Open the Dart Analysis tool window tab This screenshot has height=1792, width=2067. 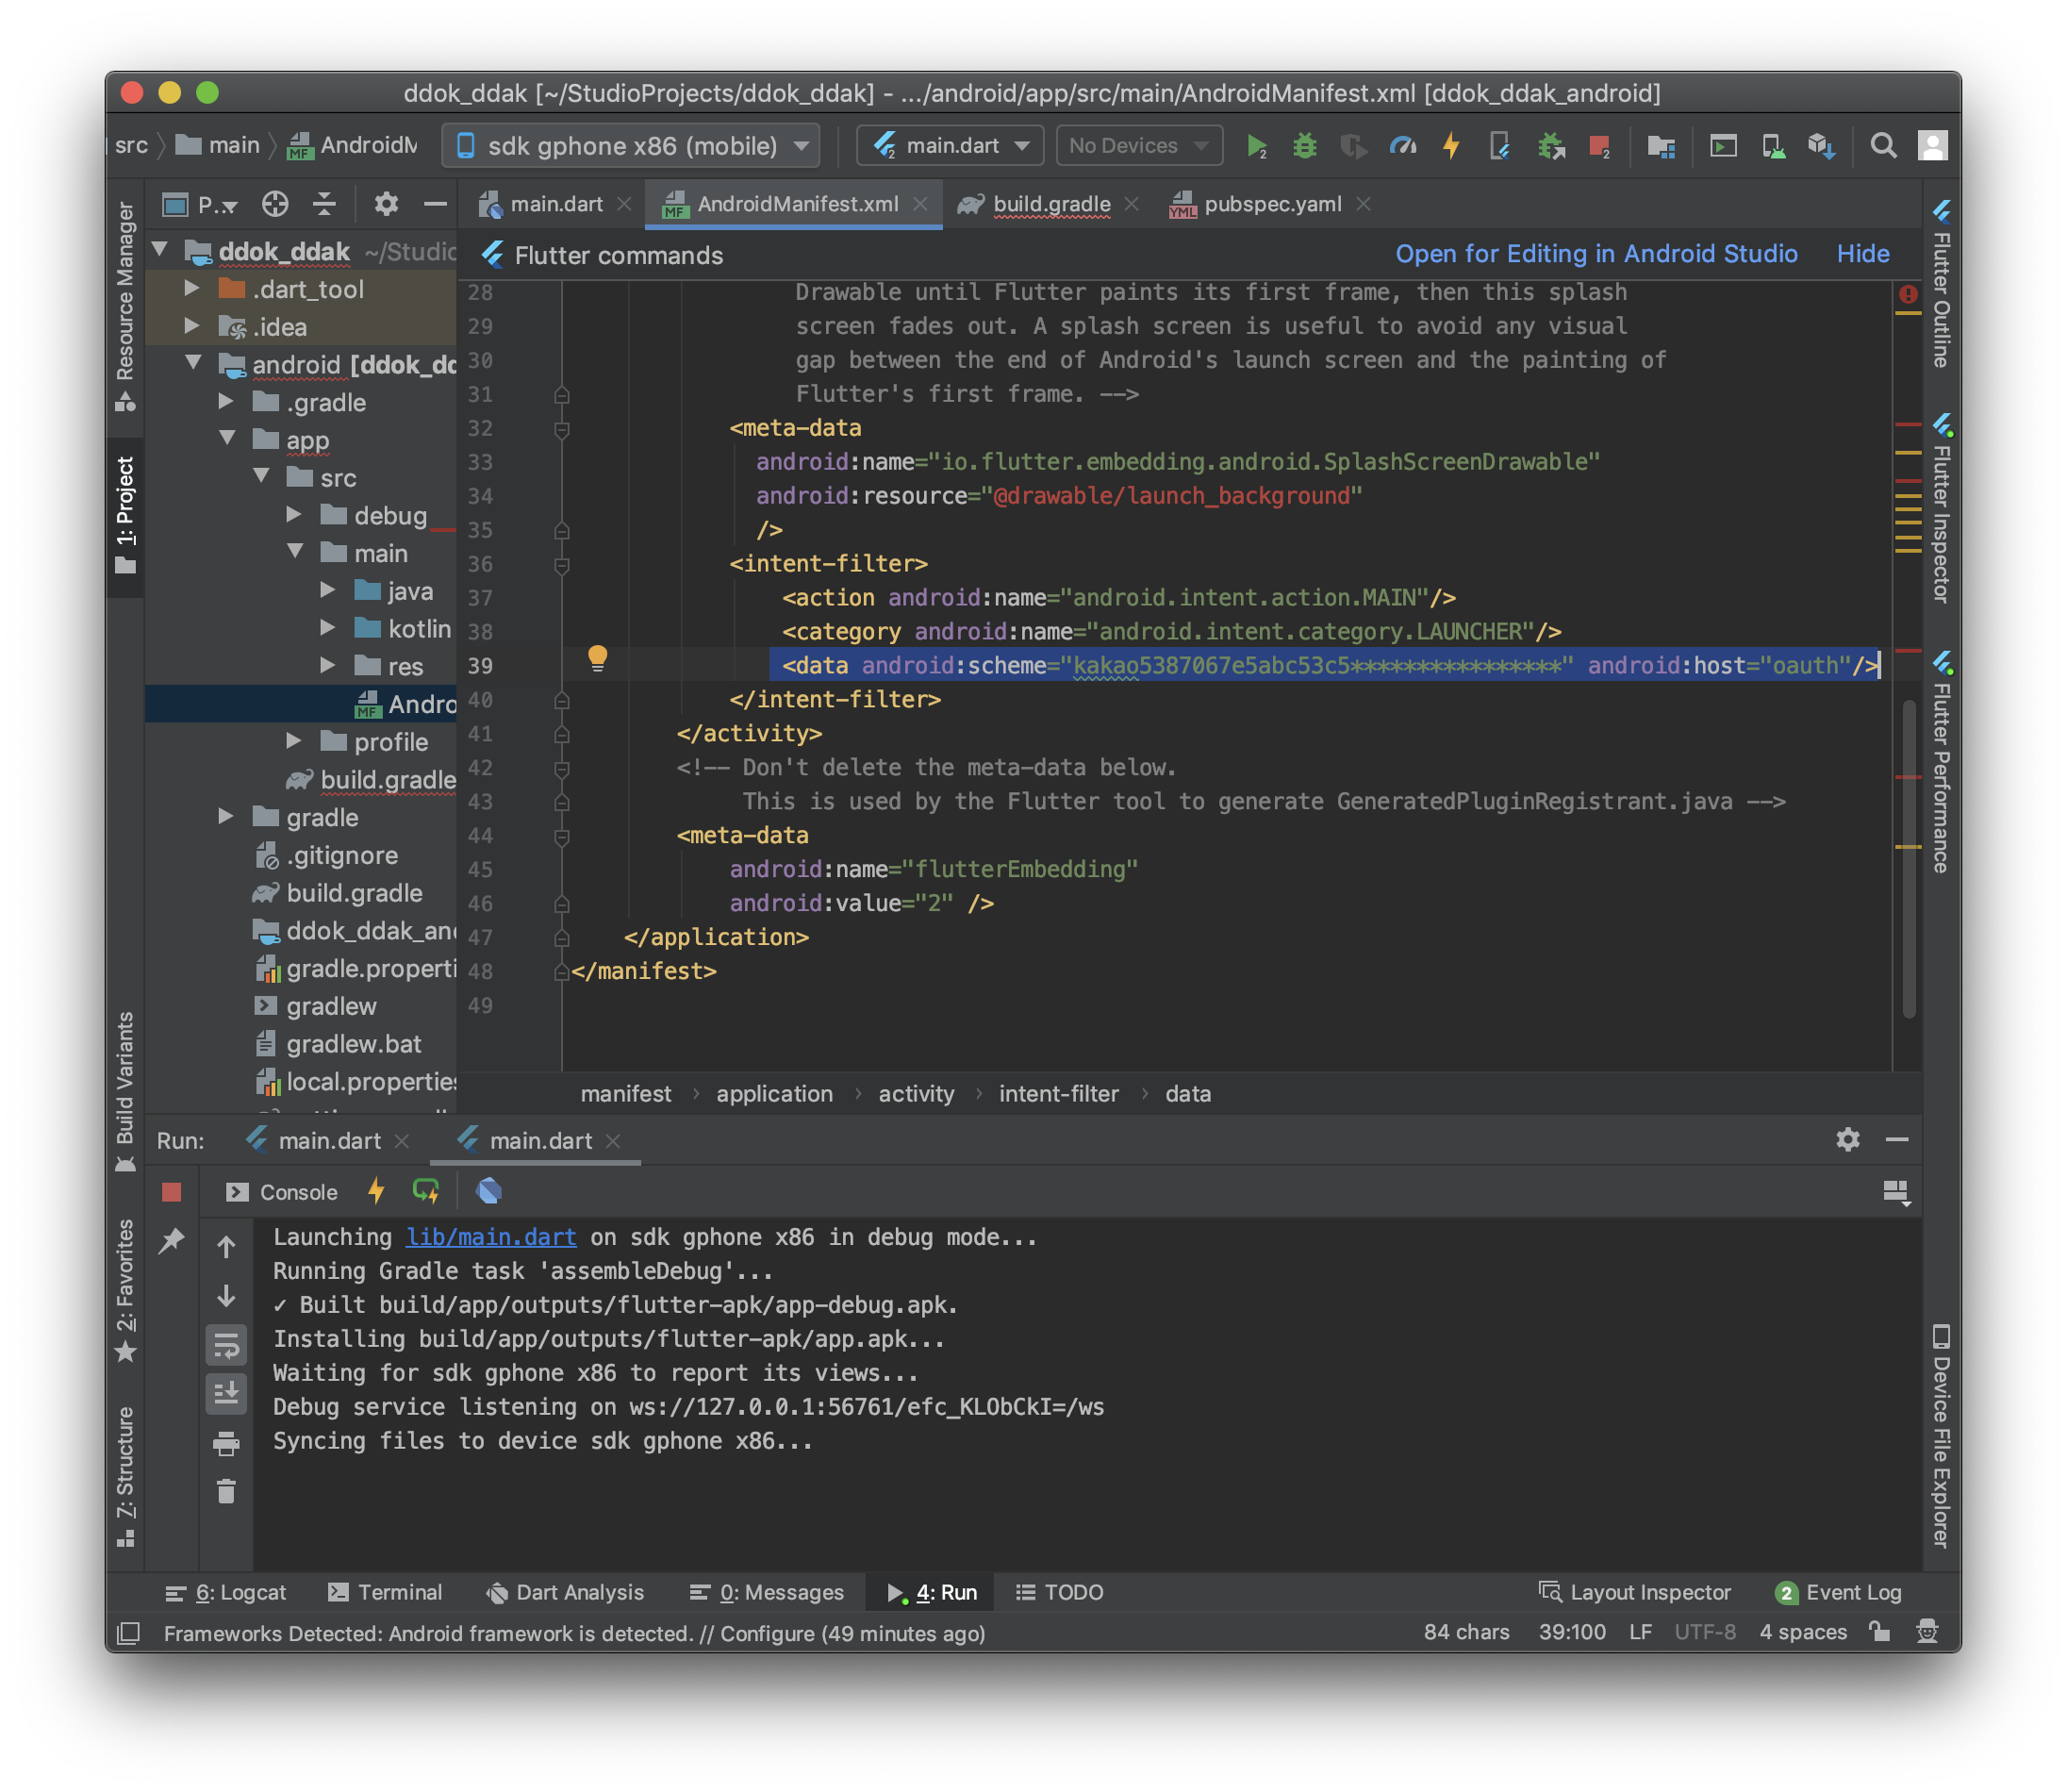tap(565, 1592)
